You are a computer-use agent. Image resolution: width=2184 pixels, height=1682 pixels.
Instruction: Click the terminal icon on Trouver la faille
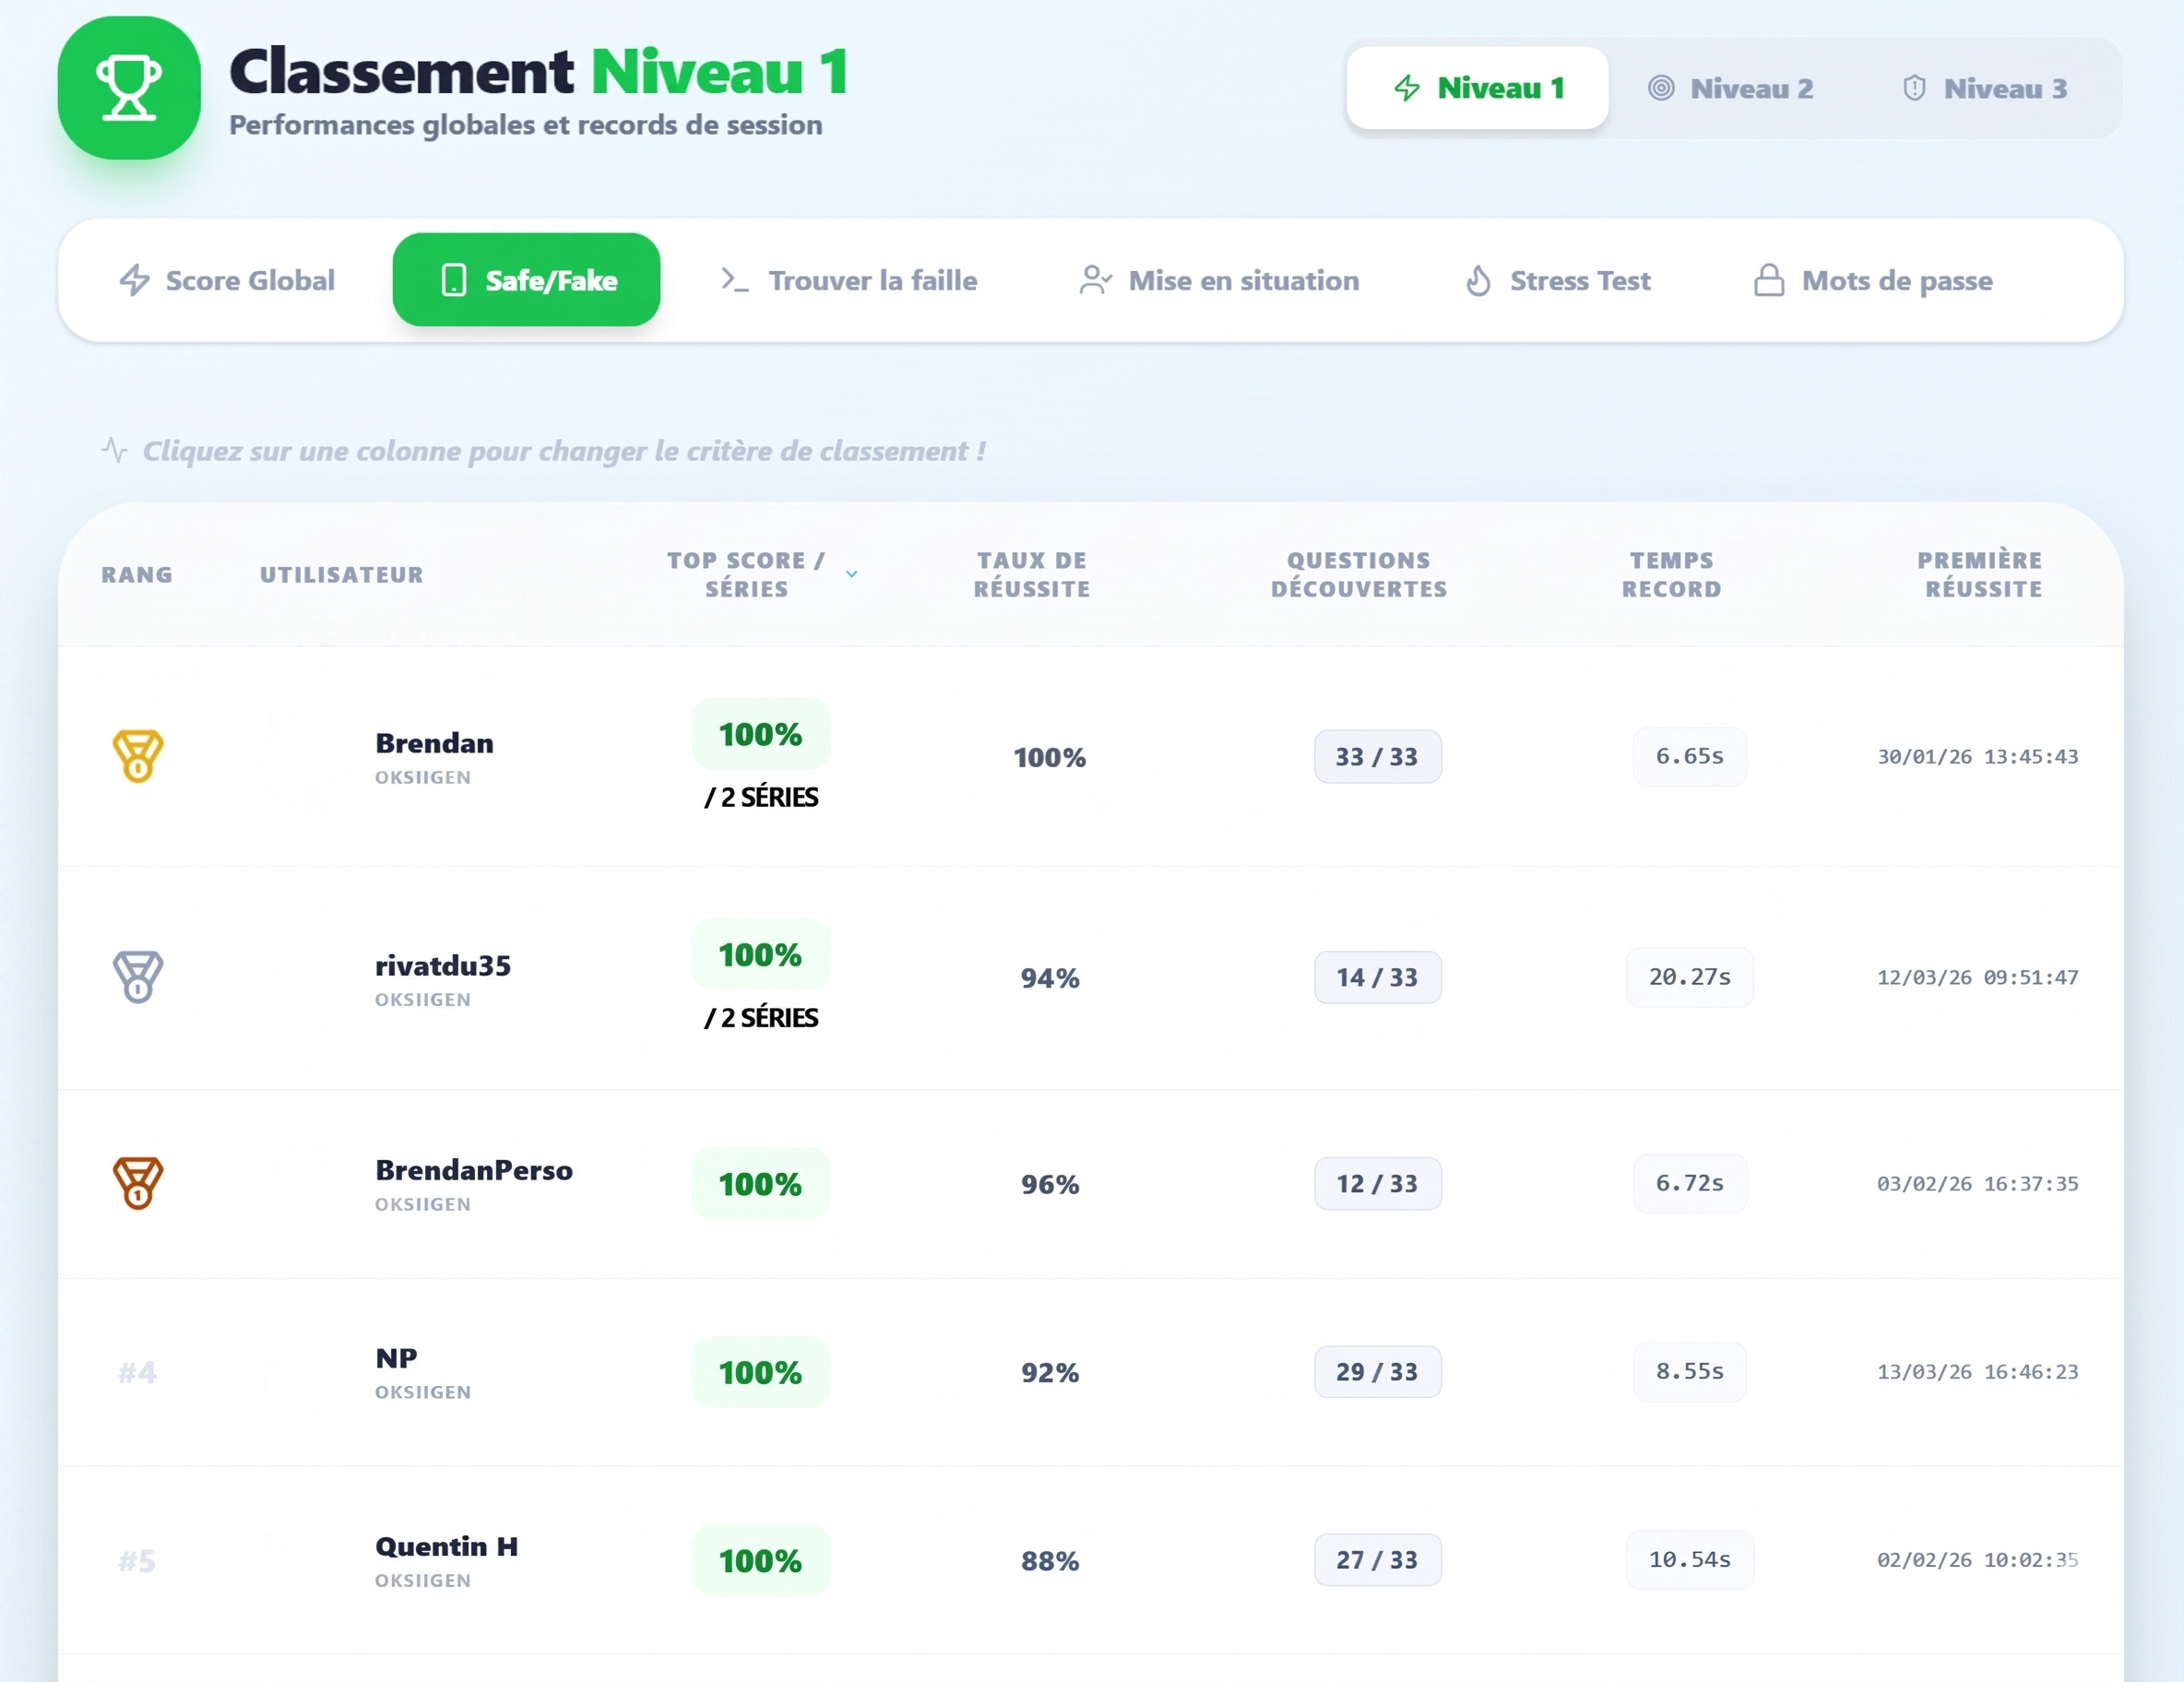point(734,280)
